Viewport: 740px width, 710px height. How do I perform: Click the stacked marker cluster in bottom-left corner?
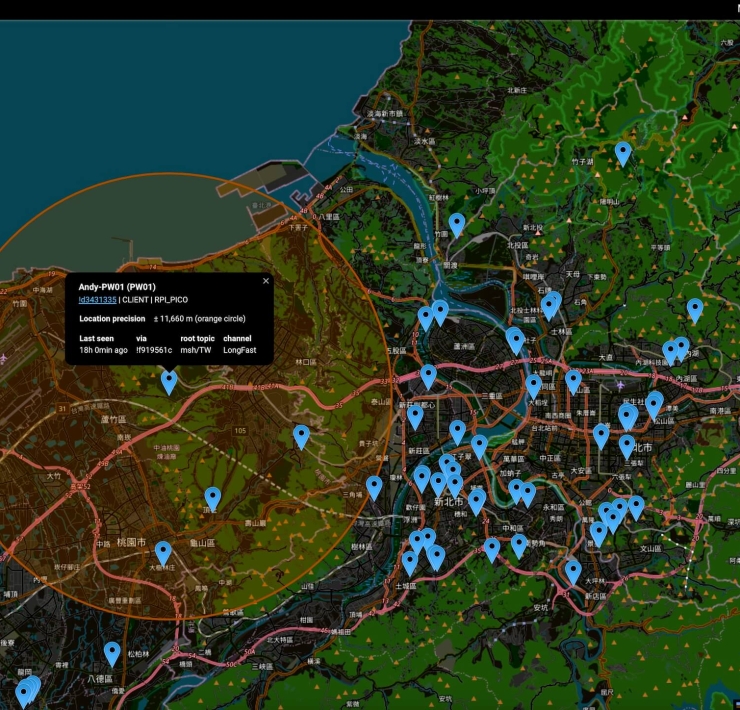tap(28, 689)
